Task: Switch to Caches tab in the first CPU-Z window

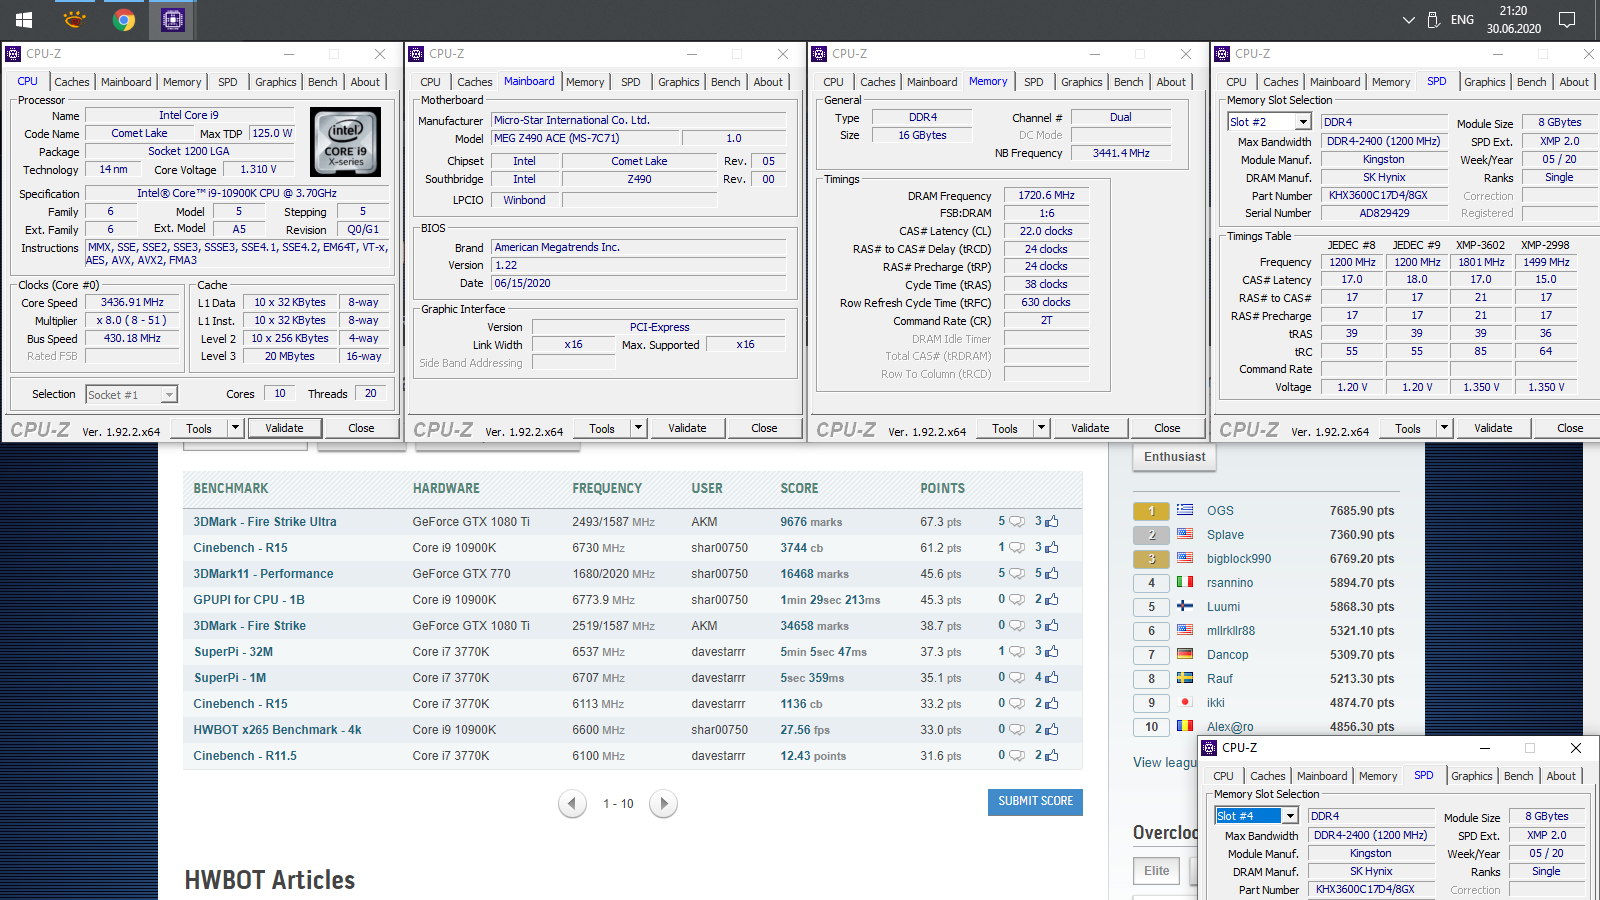Action: (x=72, y=82)
